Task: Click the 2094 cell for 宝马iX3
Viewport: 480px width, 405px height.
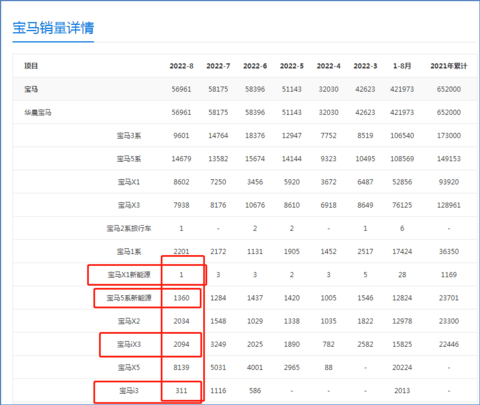Action: (181, 344)
